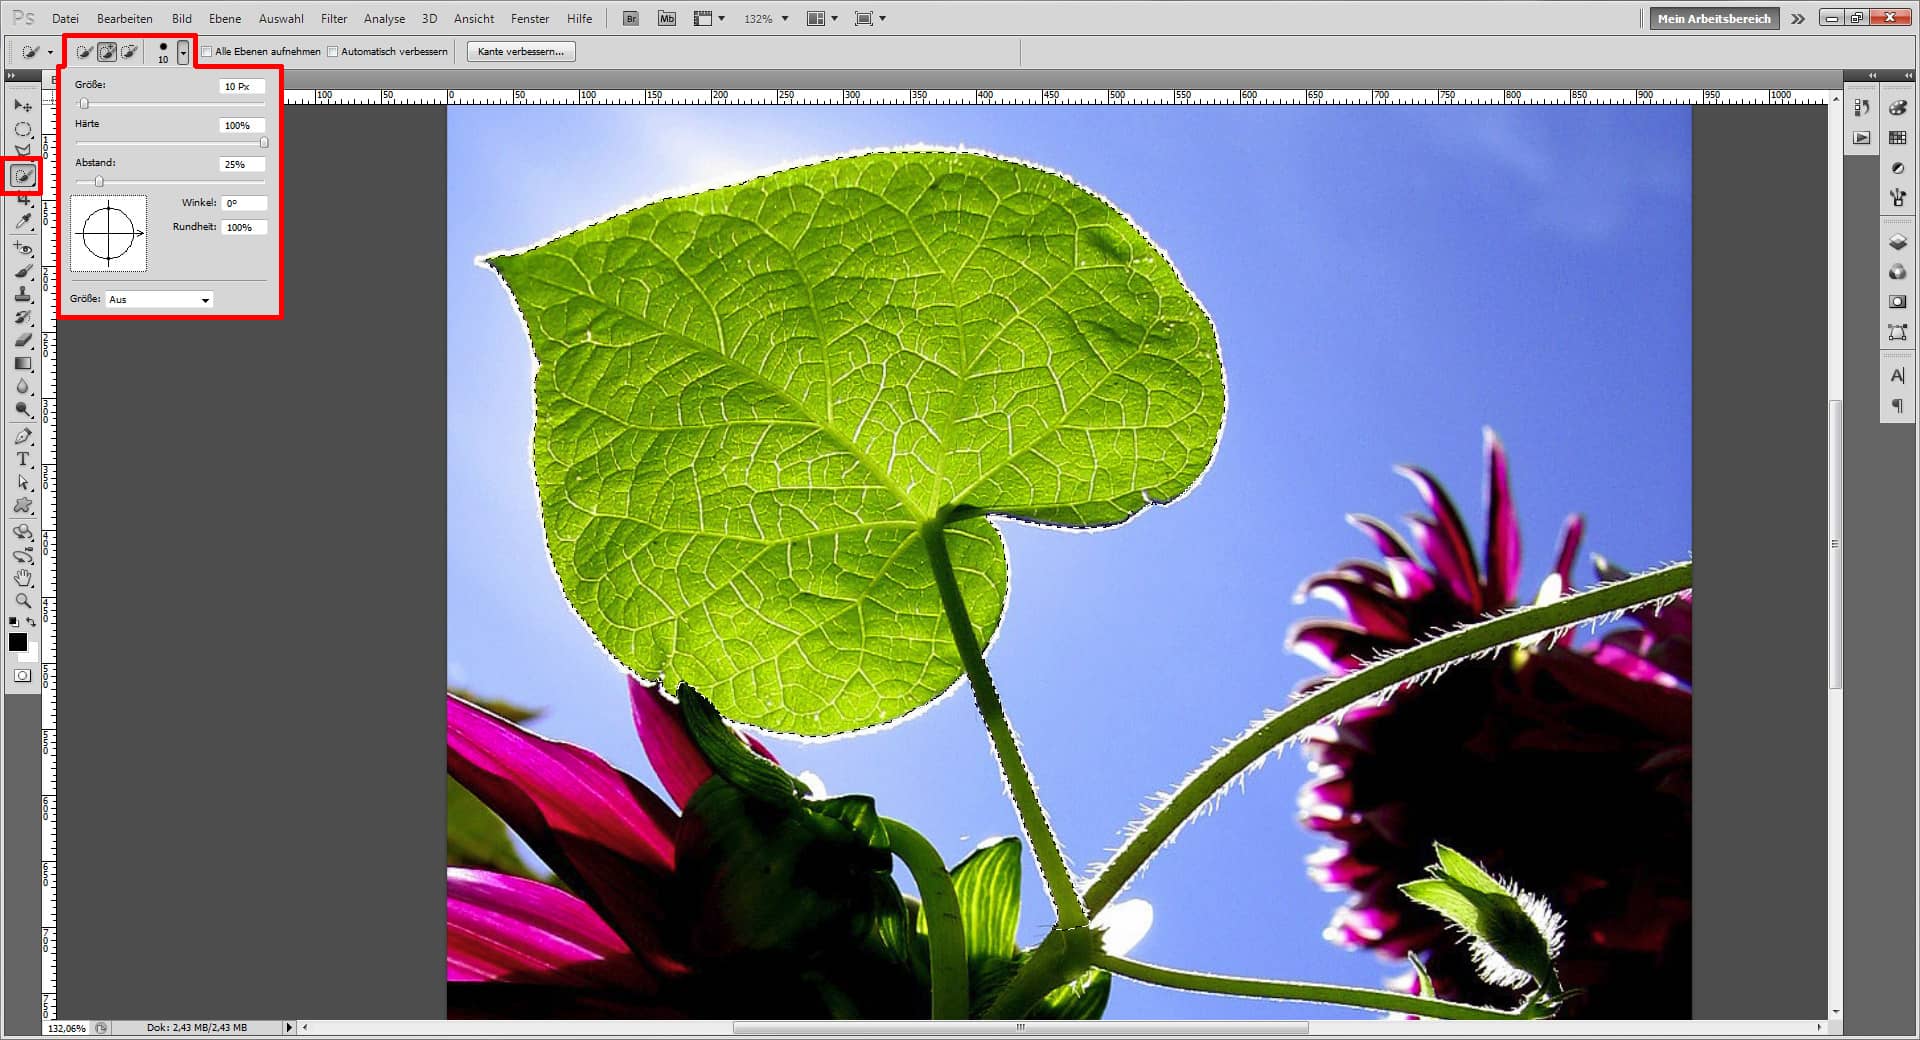Enable 'Automatisch verbessern' checkbox
Viewport: 1920px width, 1040px height.
tap(332, 51)
